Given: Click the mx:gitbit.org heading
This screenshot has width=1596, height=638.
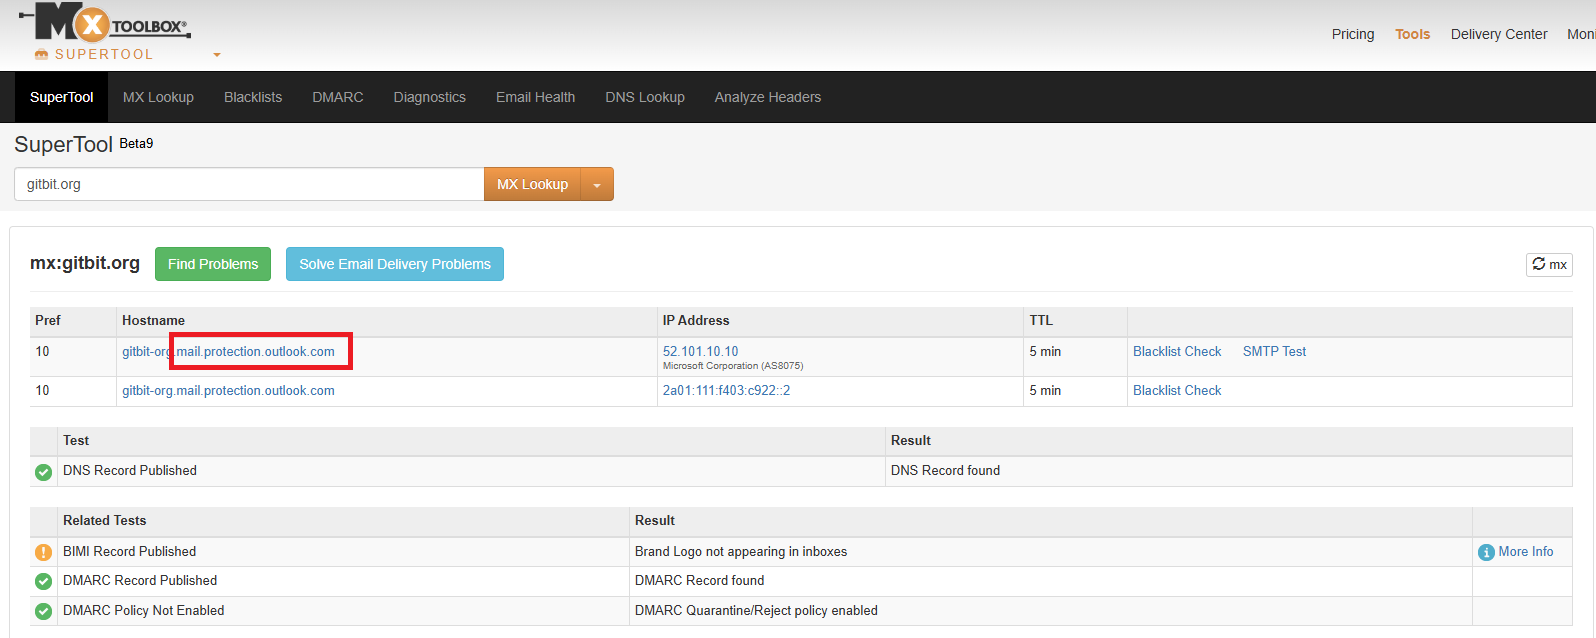Looking at the screenshot, I should (x=85, y=263).
